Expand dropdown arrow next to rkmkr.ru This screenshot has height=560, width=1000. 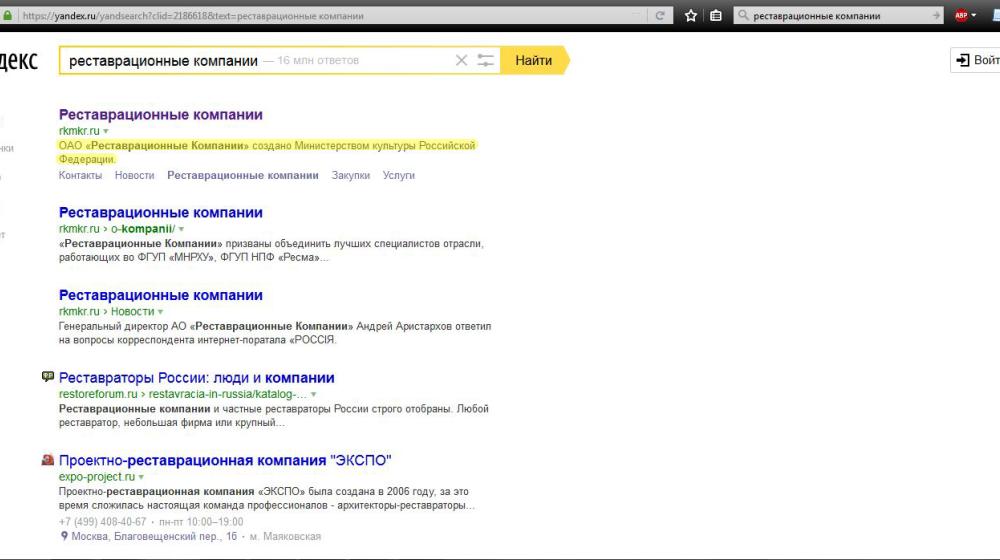(106, 131)
